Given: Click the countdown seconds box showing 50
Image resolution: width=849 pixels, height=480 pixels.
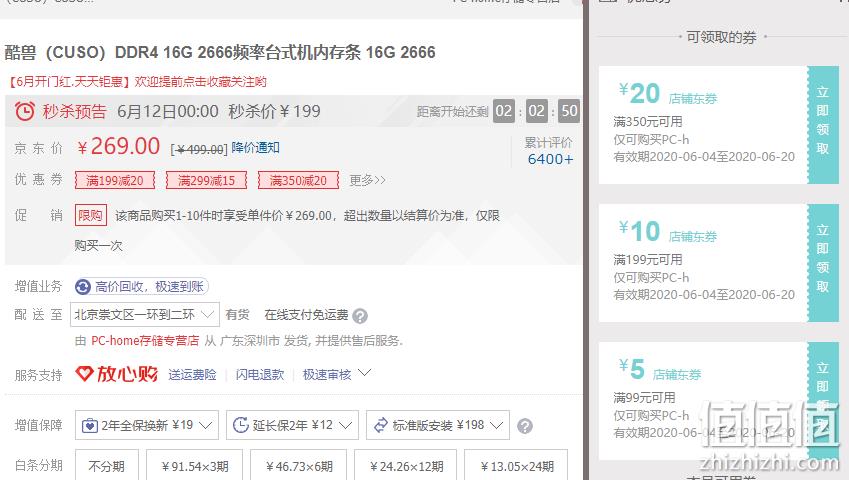Looking at the screenshot, I should tap(569, 111).
